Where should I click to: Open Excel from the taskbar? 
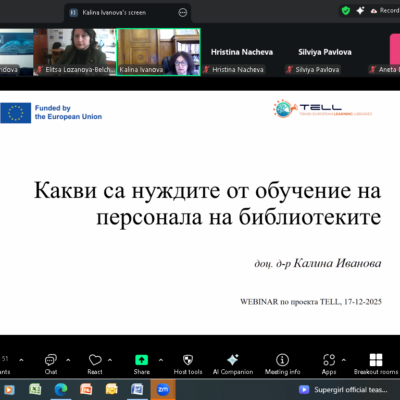tap(35, 389)
